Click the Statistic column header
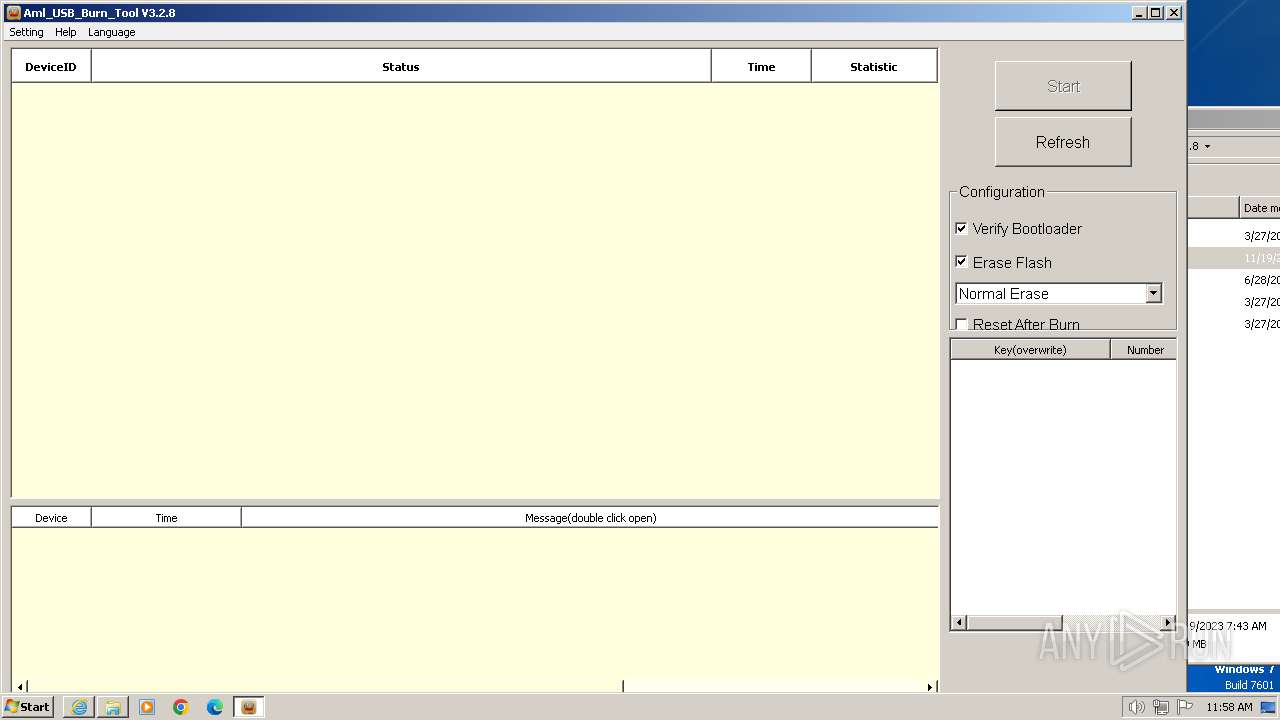This screenshot has height=720, width=1280. tap(874, 67)
